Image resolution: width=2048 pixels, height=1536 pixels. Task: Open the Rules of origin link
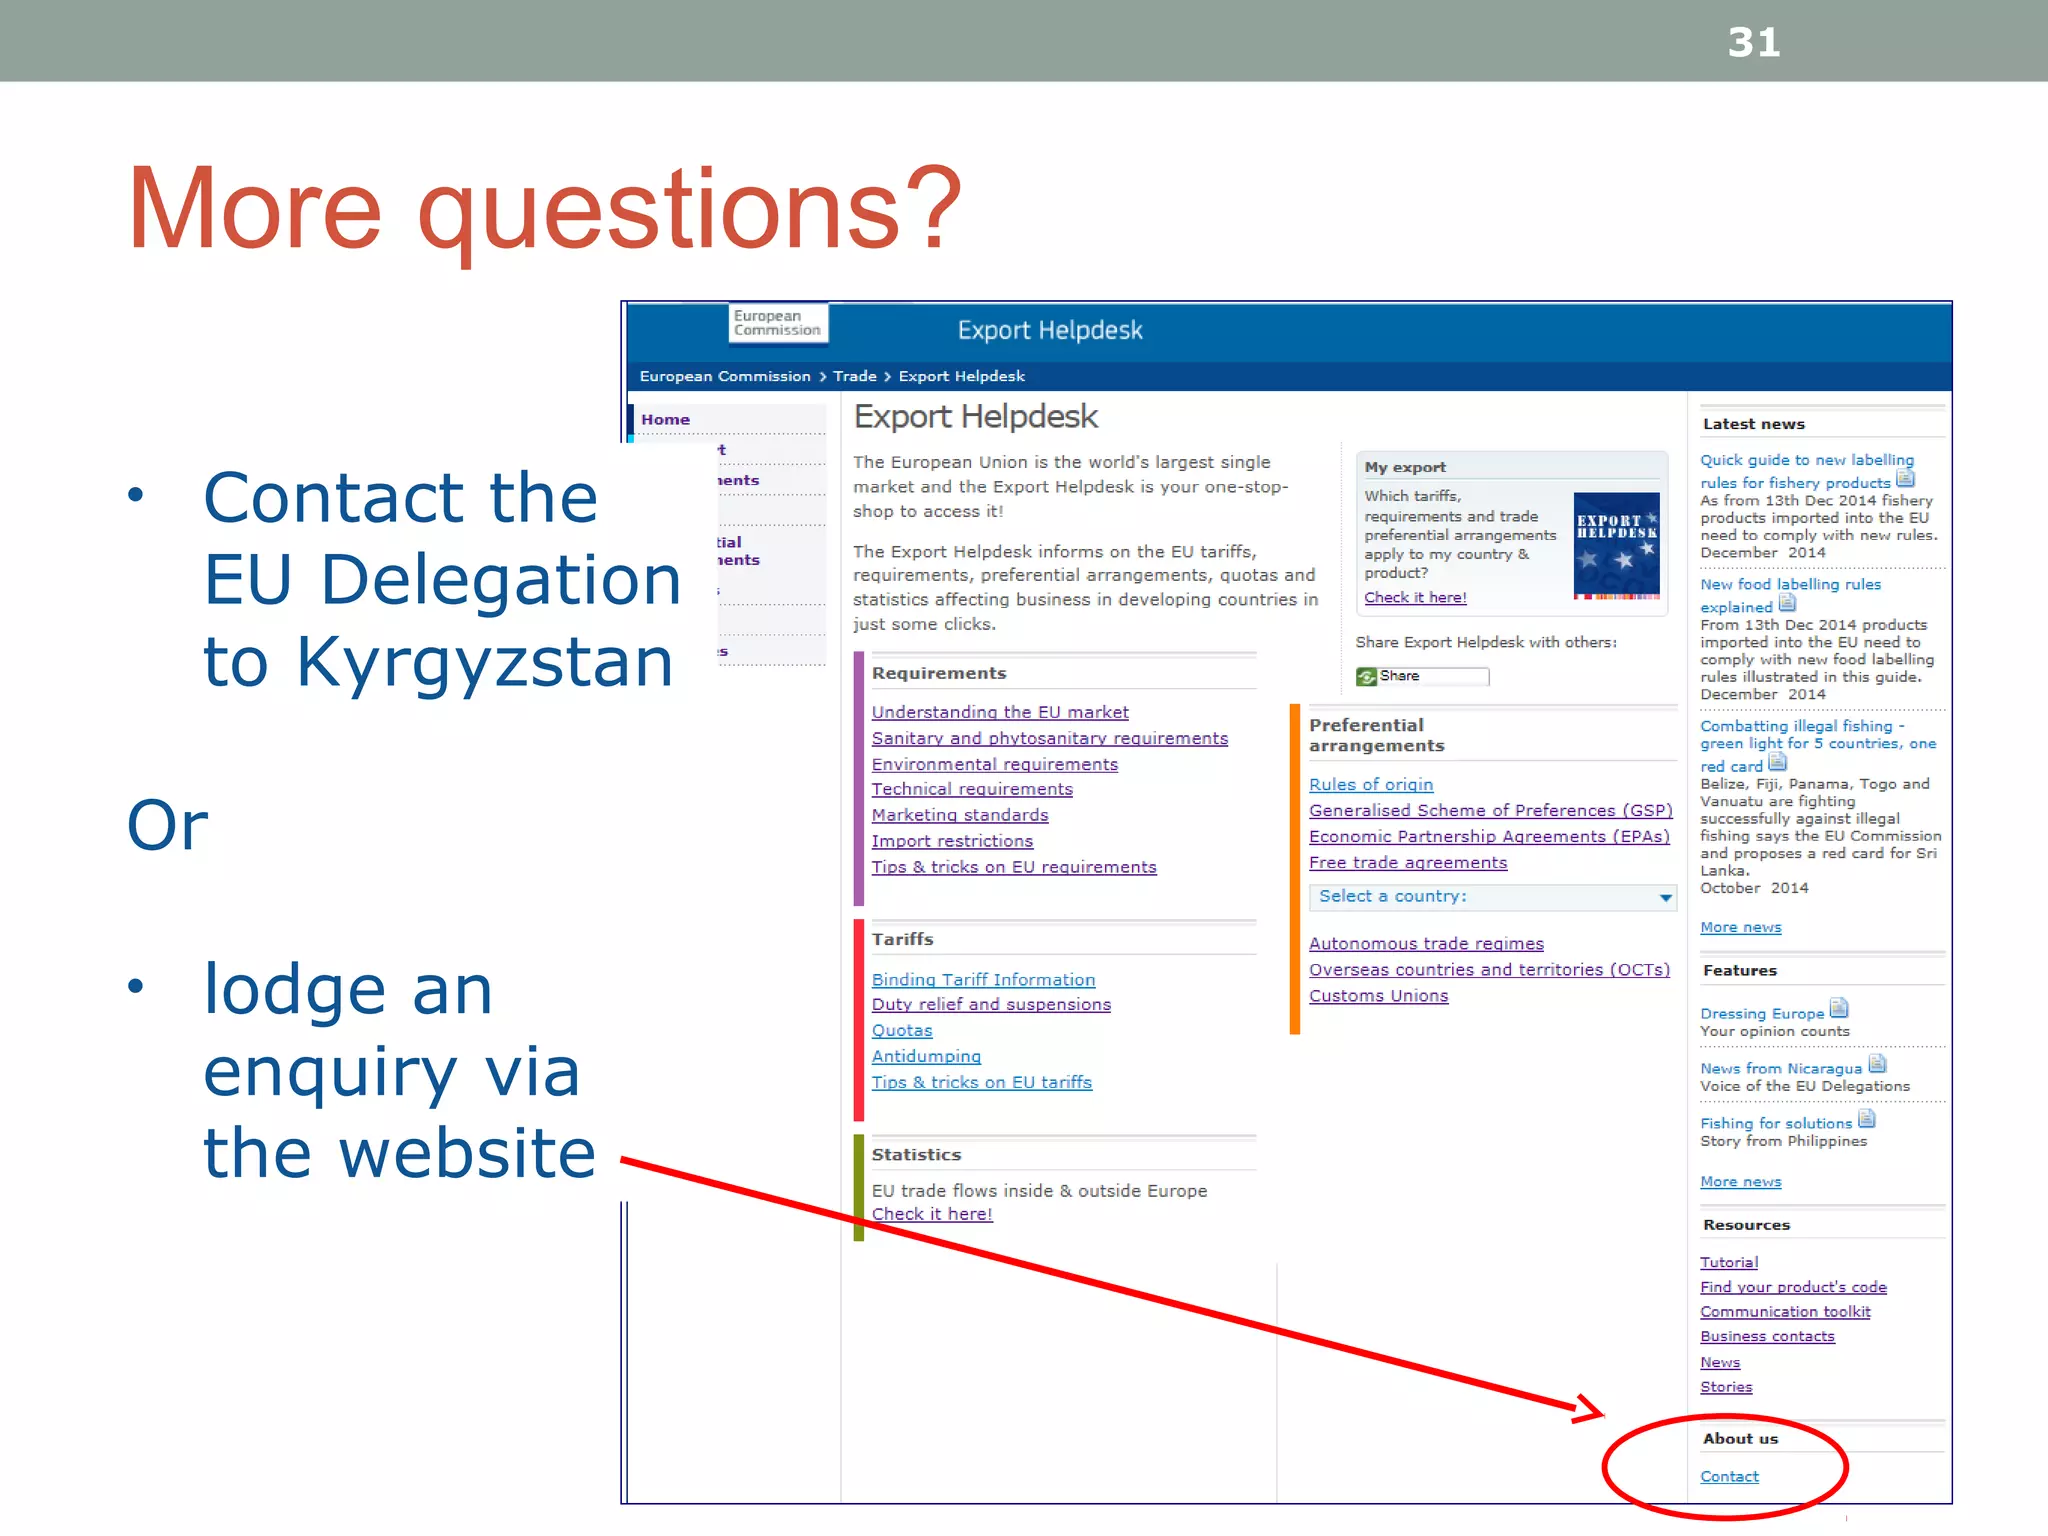pos(1370,785)
